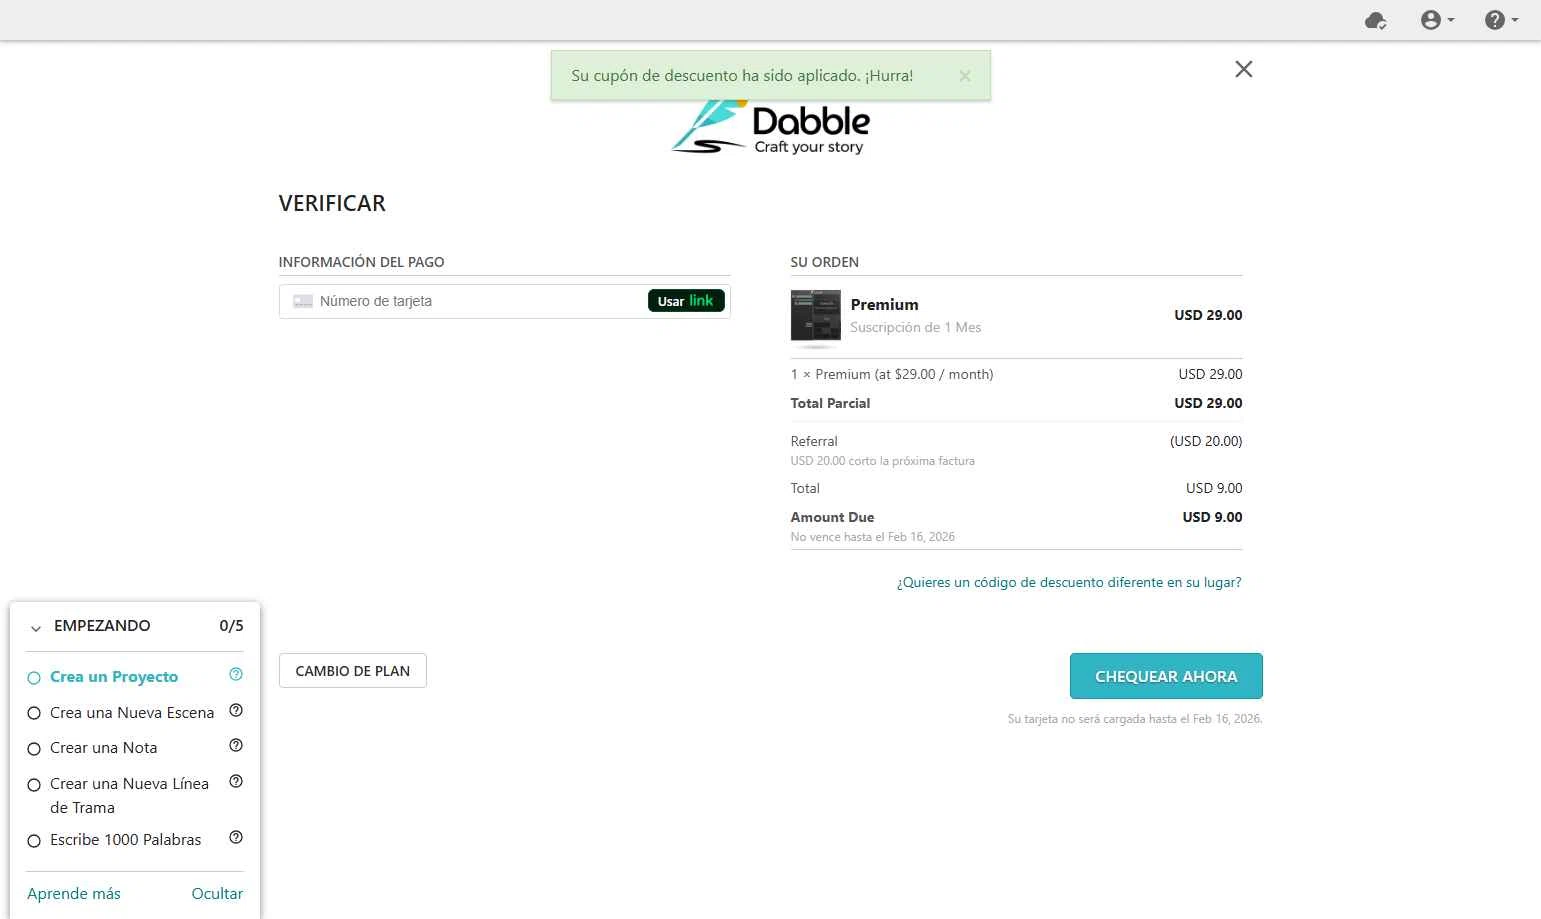The width and height of the screenshot is (1541, 919).
Task: Open help for Crear una Nota
Action: pyautogui.click(x=236, y=745)
